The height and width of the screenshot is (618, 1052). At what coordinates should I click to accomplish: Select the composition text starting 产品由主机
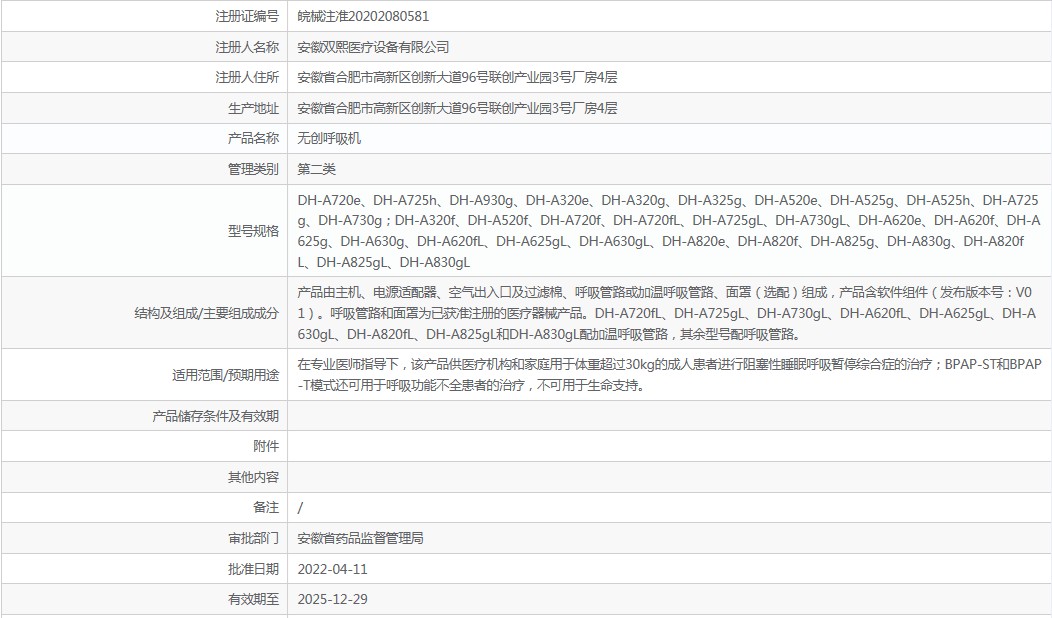667,313
